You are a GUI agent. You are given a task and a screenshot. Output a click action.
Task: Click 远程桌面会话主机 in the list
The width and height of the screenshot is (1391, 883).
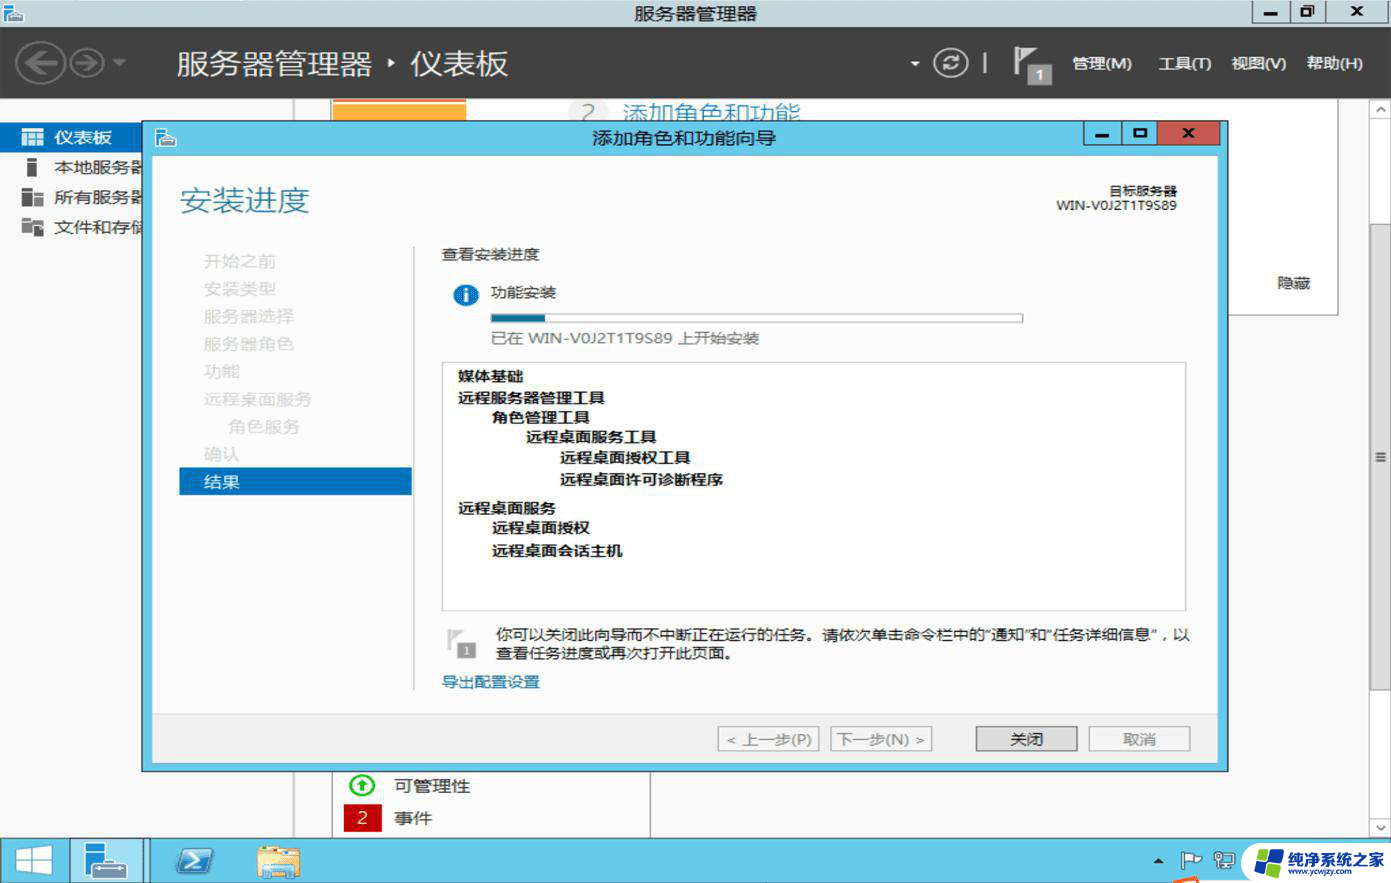click(556, 550)
